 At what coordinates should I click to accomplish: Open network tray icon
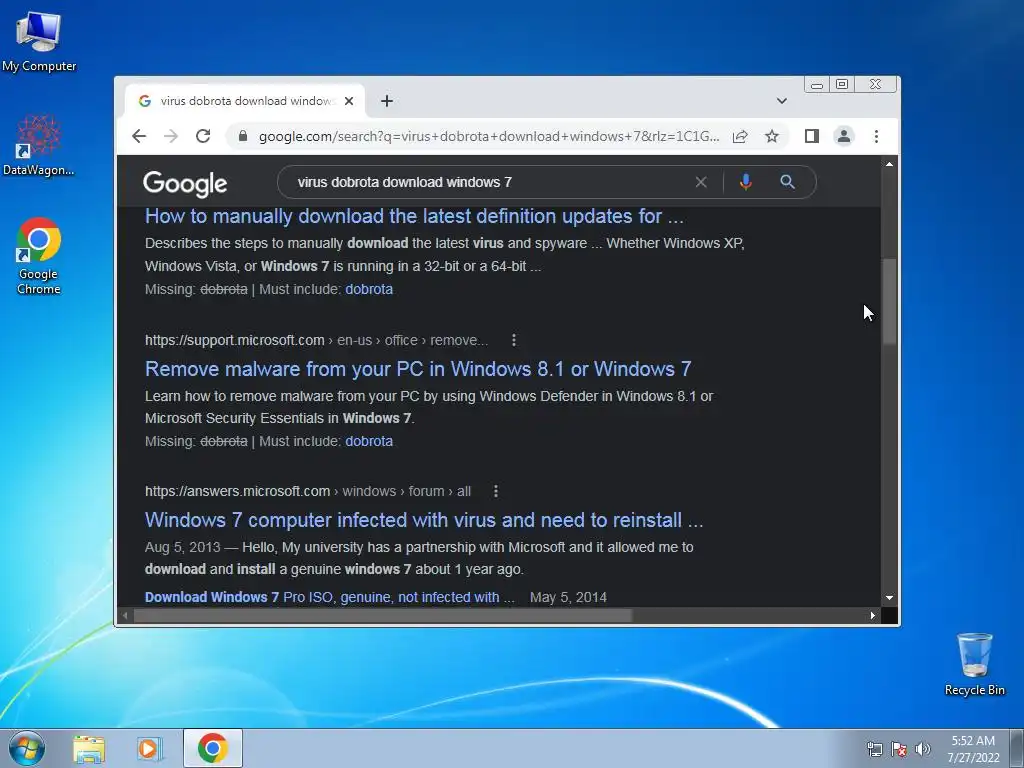[874, 749]
